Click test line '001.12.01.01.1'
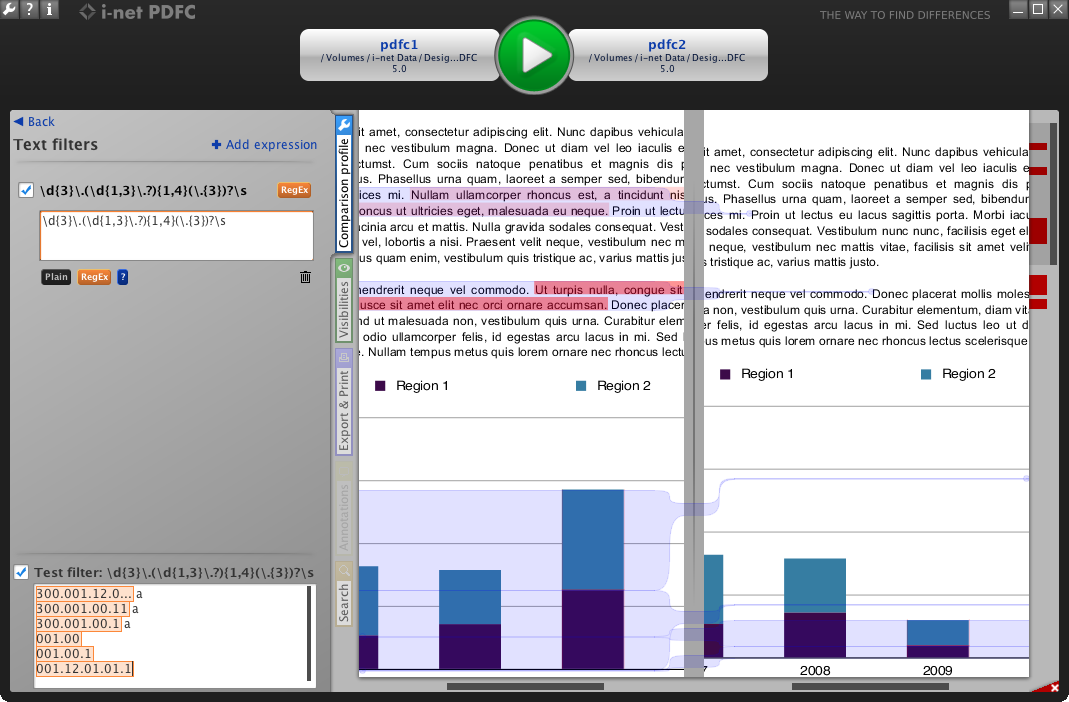Viewport: 1069px width, 702px height. tap(84, 669)
